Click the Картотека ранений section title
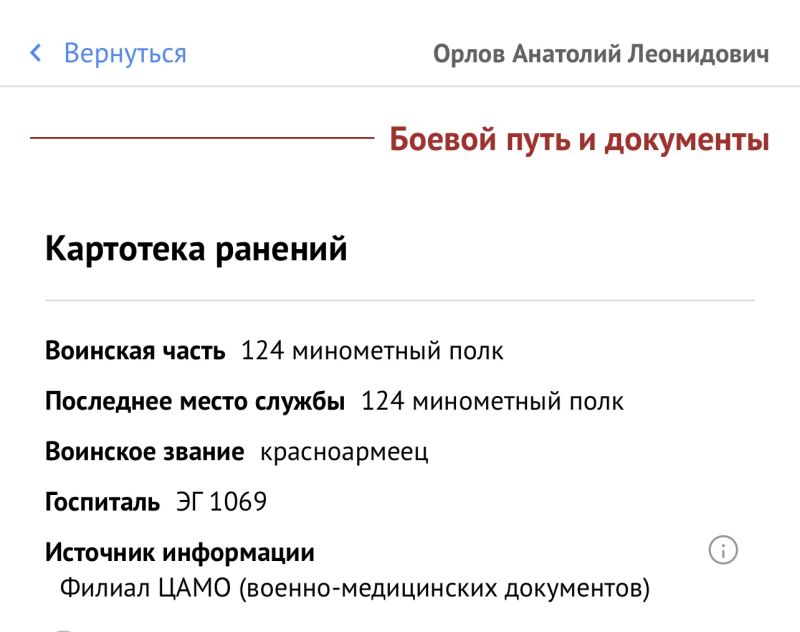The width and height of the screenshot is (800, 632). (x=196, y=249)
